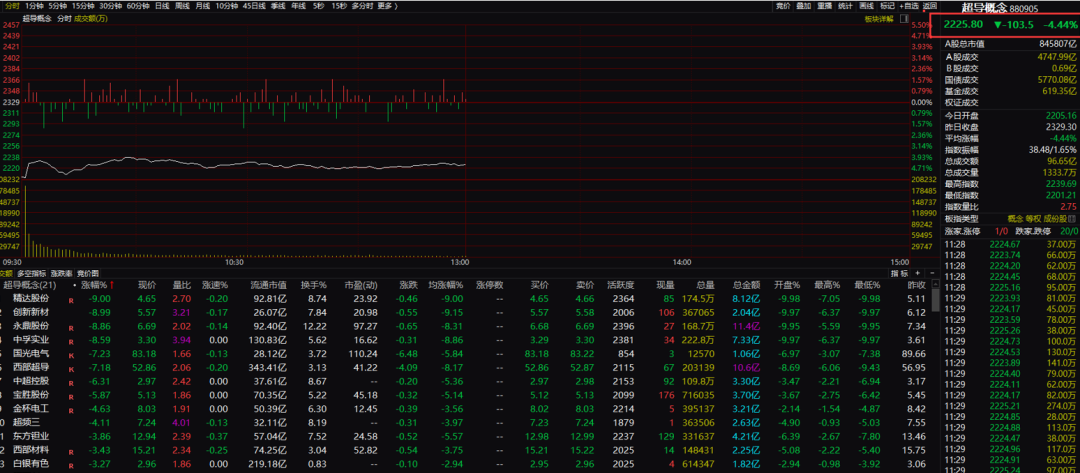This screenshot has width=1080, height=473.
Task: Select the 多空指标 tab
Action: click(32, 273)
